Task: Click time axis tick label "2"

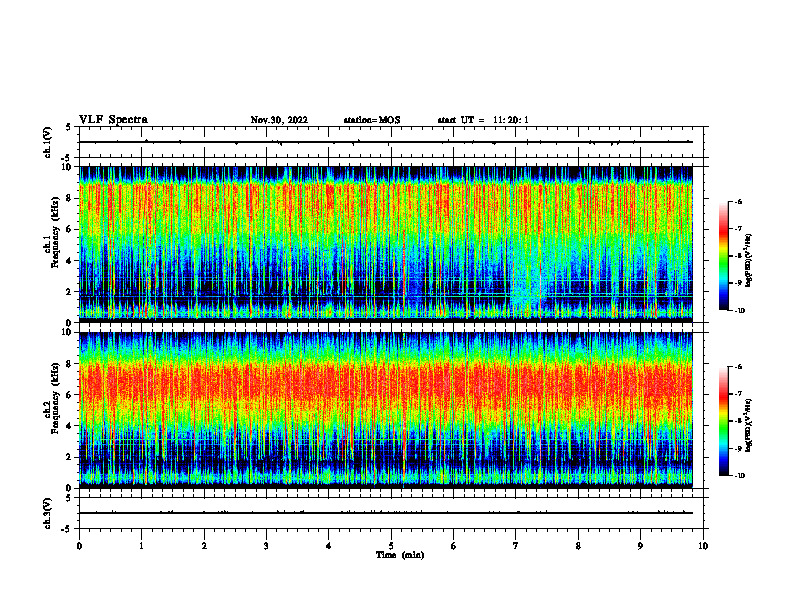Action: [204, 546]
